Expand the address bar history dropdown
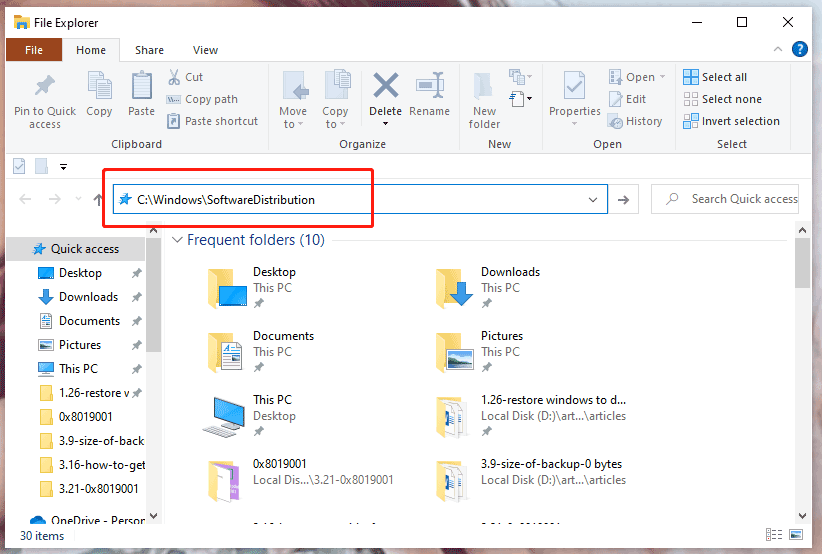Image resolution: width=822 pixels, height=554 pixels. 593,200
